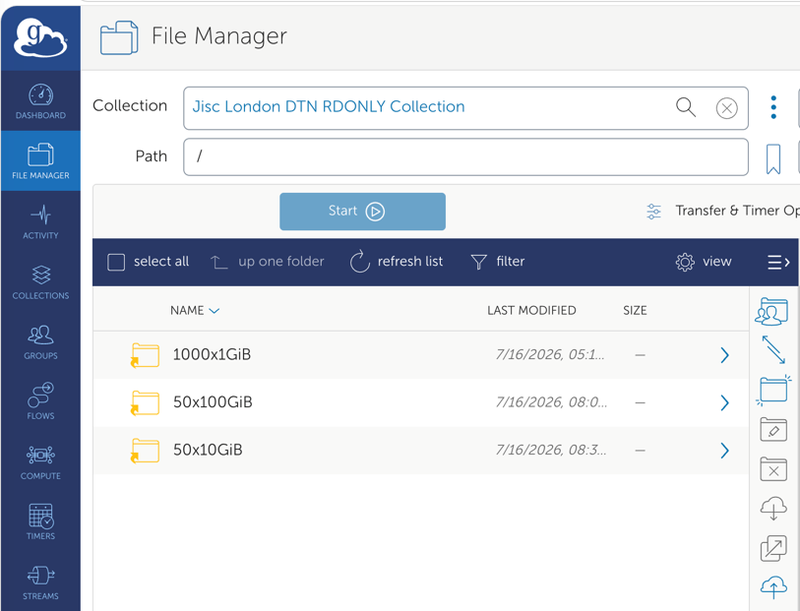
Task: Click the Start transfer button
Action: point(362,211)
